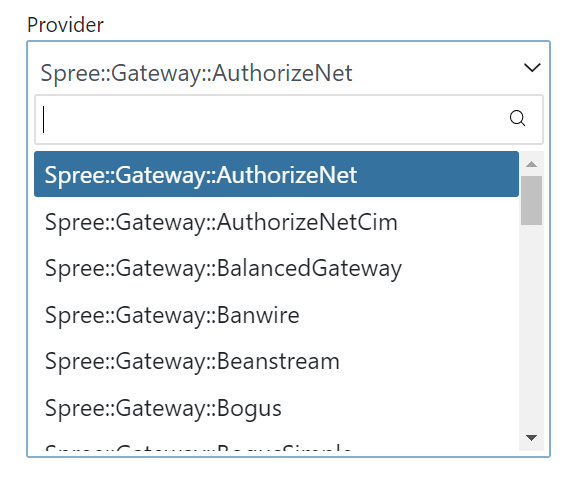Click the Provider field label
Image resolution: width=567 pixels, height=479 pixels.
(65, 25)
